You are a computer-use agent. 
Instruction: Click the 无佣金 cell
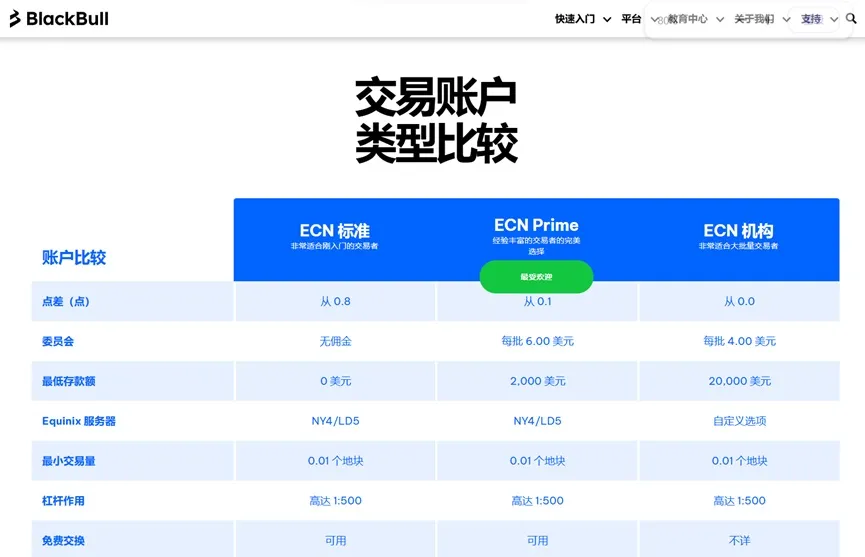point(335,341)
